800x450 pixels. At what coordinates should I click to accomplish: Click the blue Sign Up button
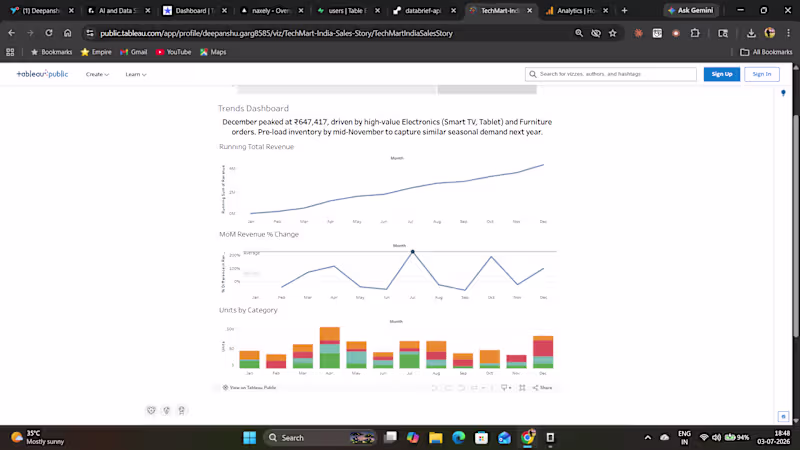(x=721, y=74)
